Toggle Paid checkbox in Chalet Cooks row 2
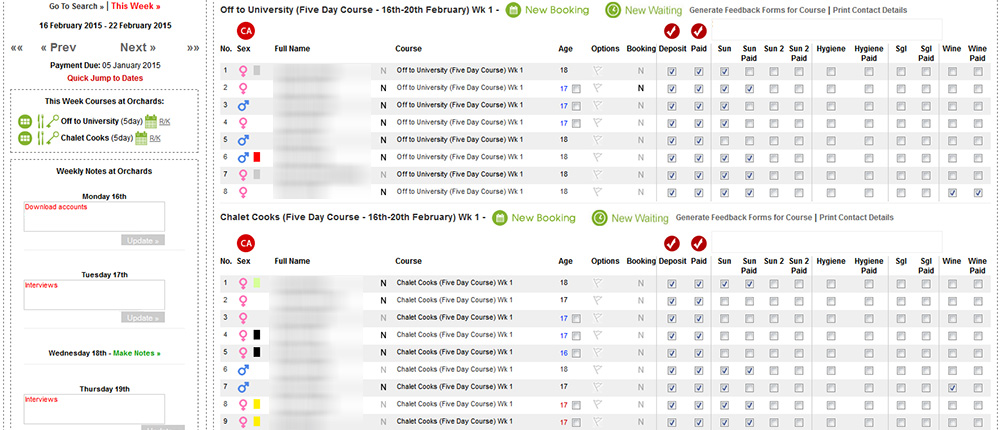Viewport: 1001px width, 430px height. click(x=699, y=301)
